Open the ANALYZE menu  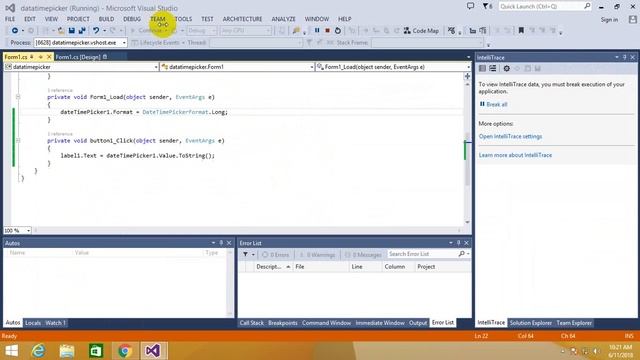point(283,19)
